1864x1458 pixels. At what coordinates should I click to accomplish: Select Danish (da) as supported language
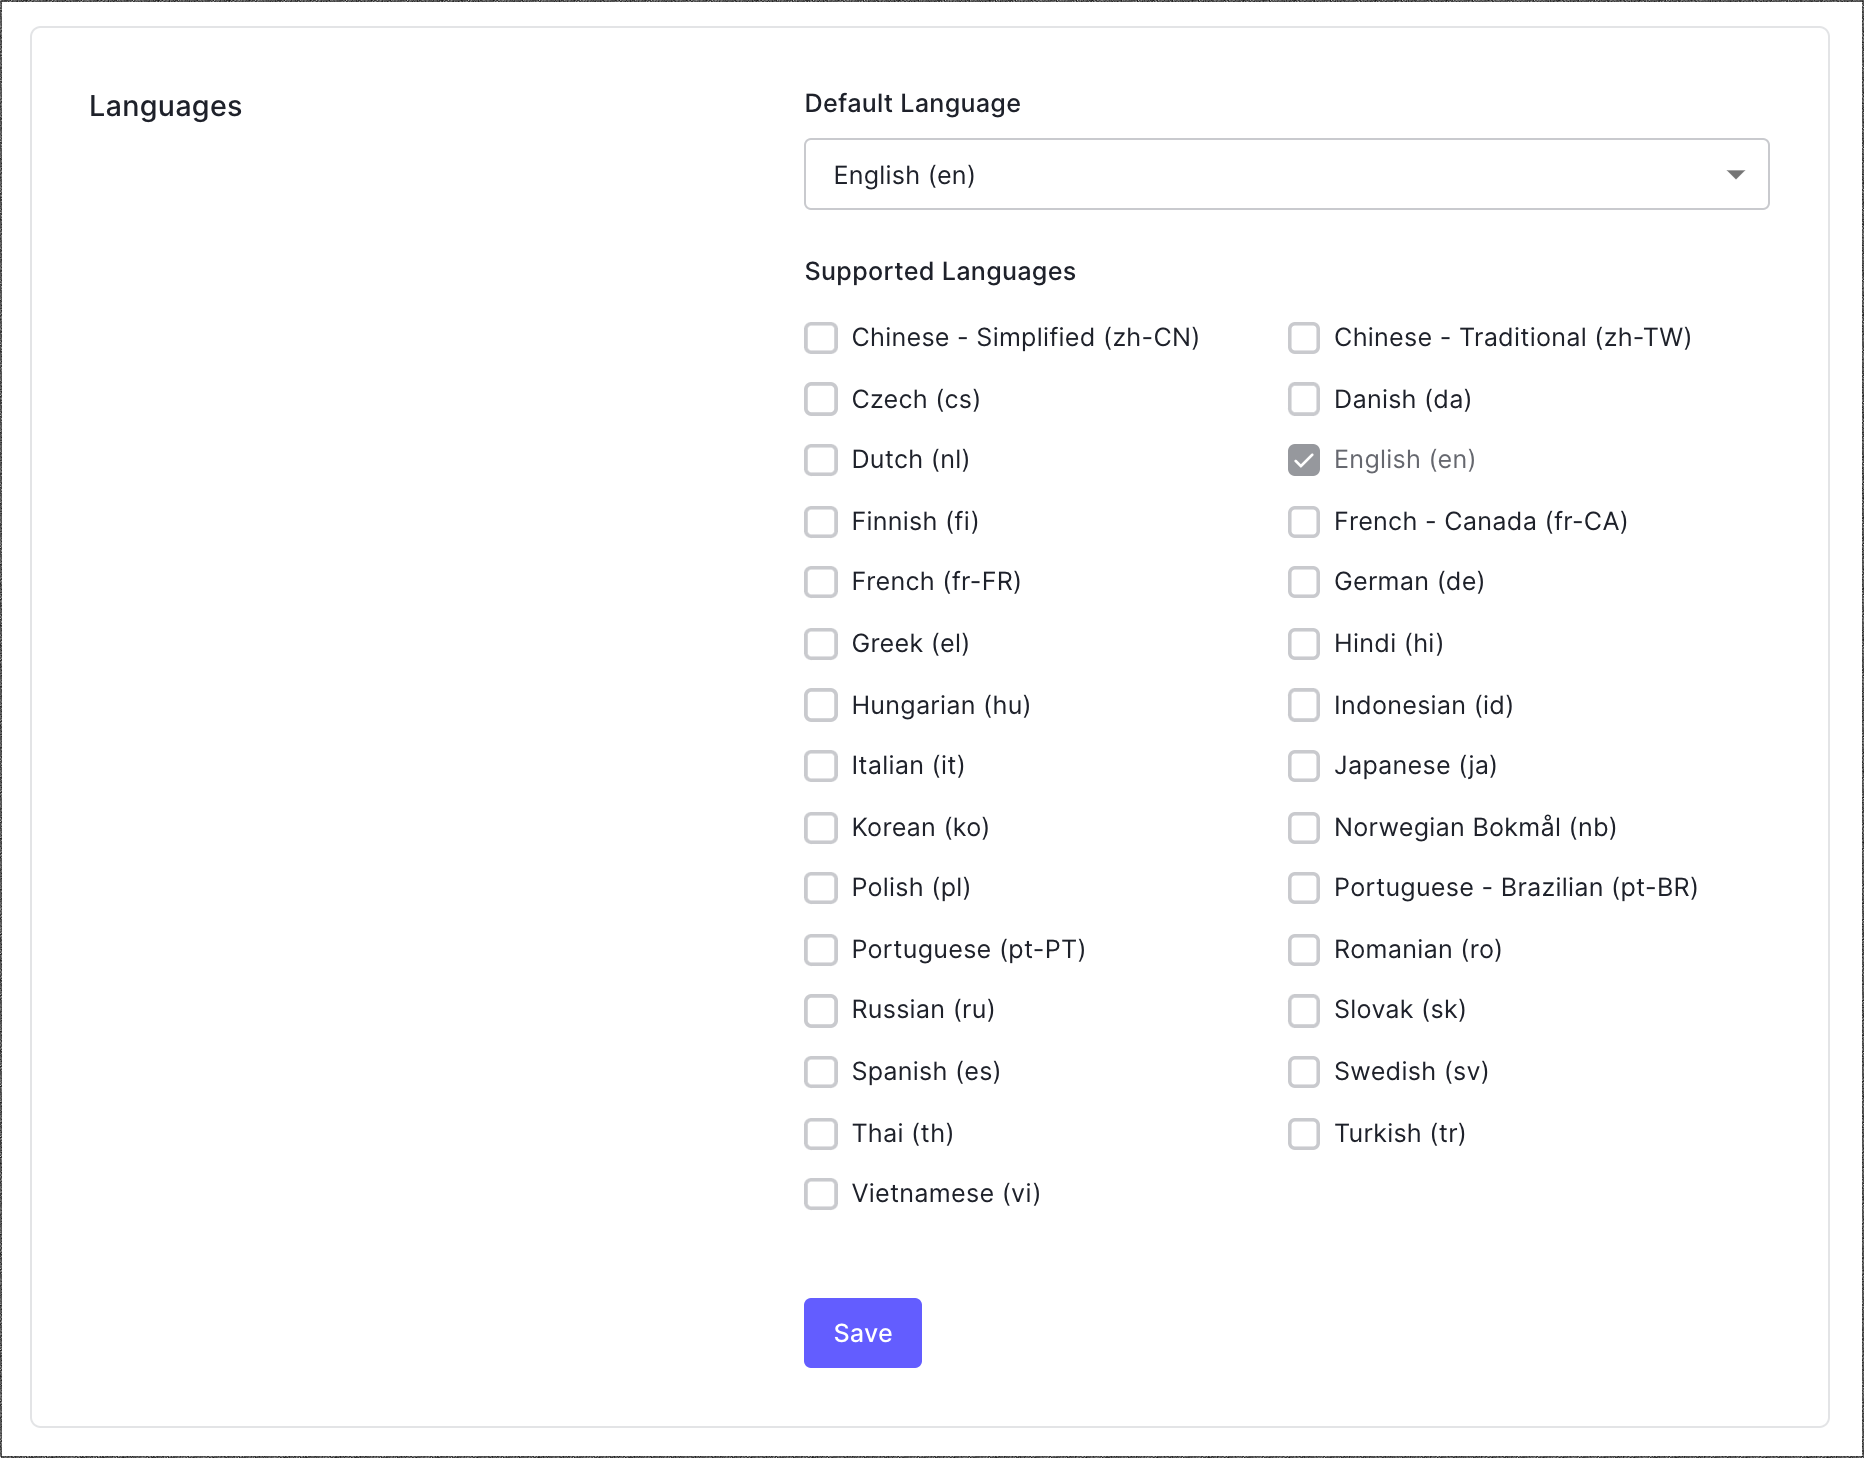pyautogui.click(x=1304, y=399)
